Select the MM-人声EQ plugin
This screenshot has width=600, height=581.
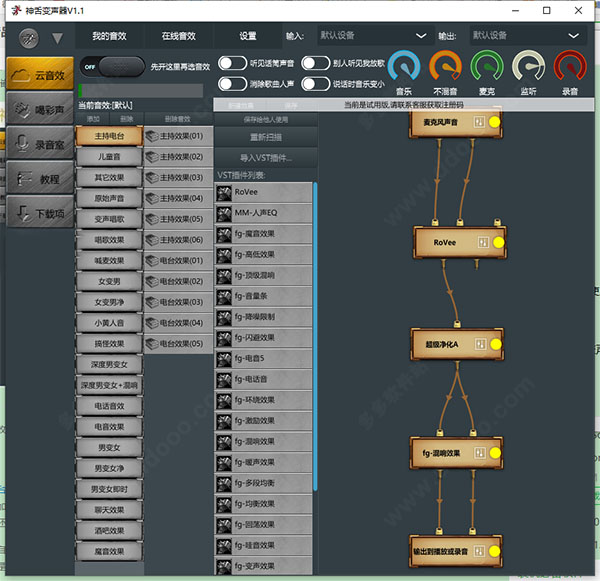click(x=264, y=213)
